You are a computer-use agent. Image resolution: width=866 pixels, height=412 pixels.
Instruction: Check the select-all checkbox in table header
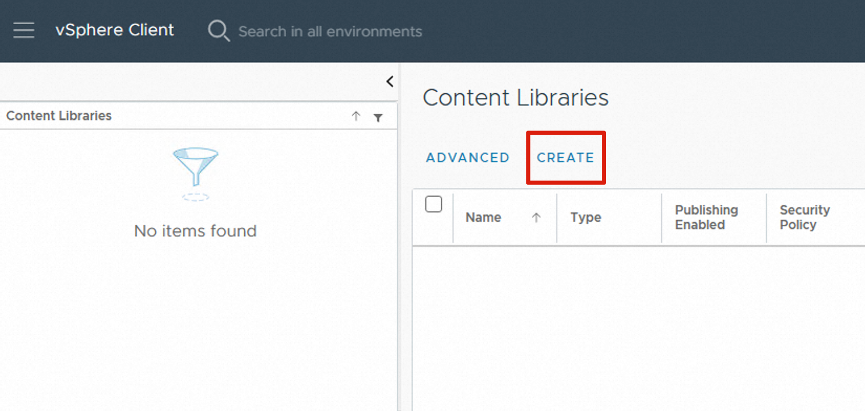pos(433,204)
